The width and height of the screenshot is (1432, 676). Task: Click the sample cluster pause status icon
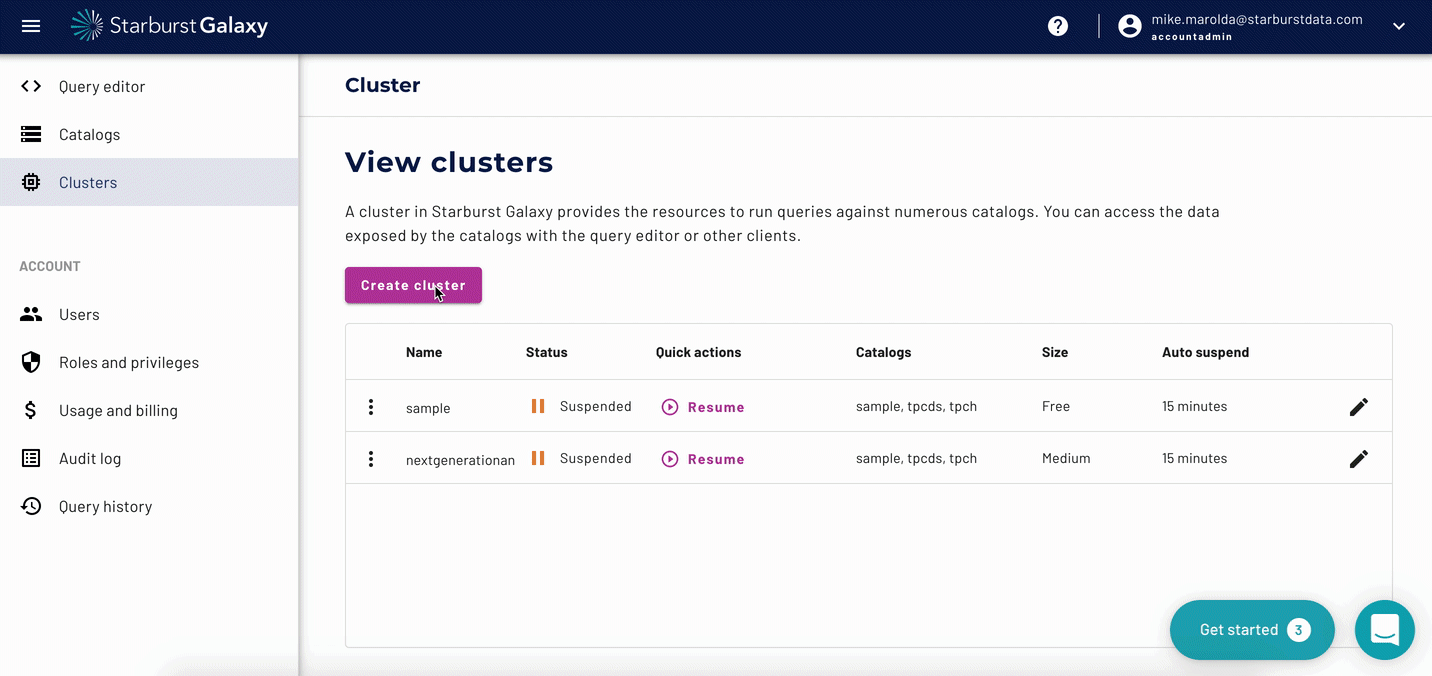[x=538, y=406]
